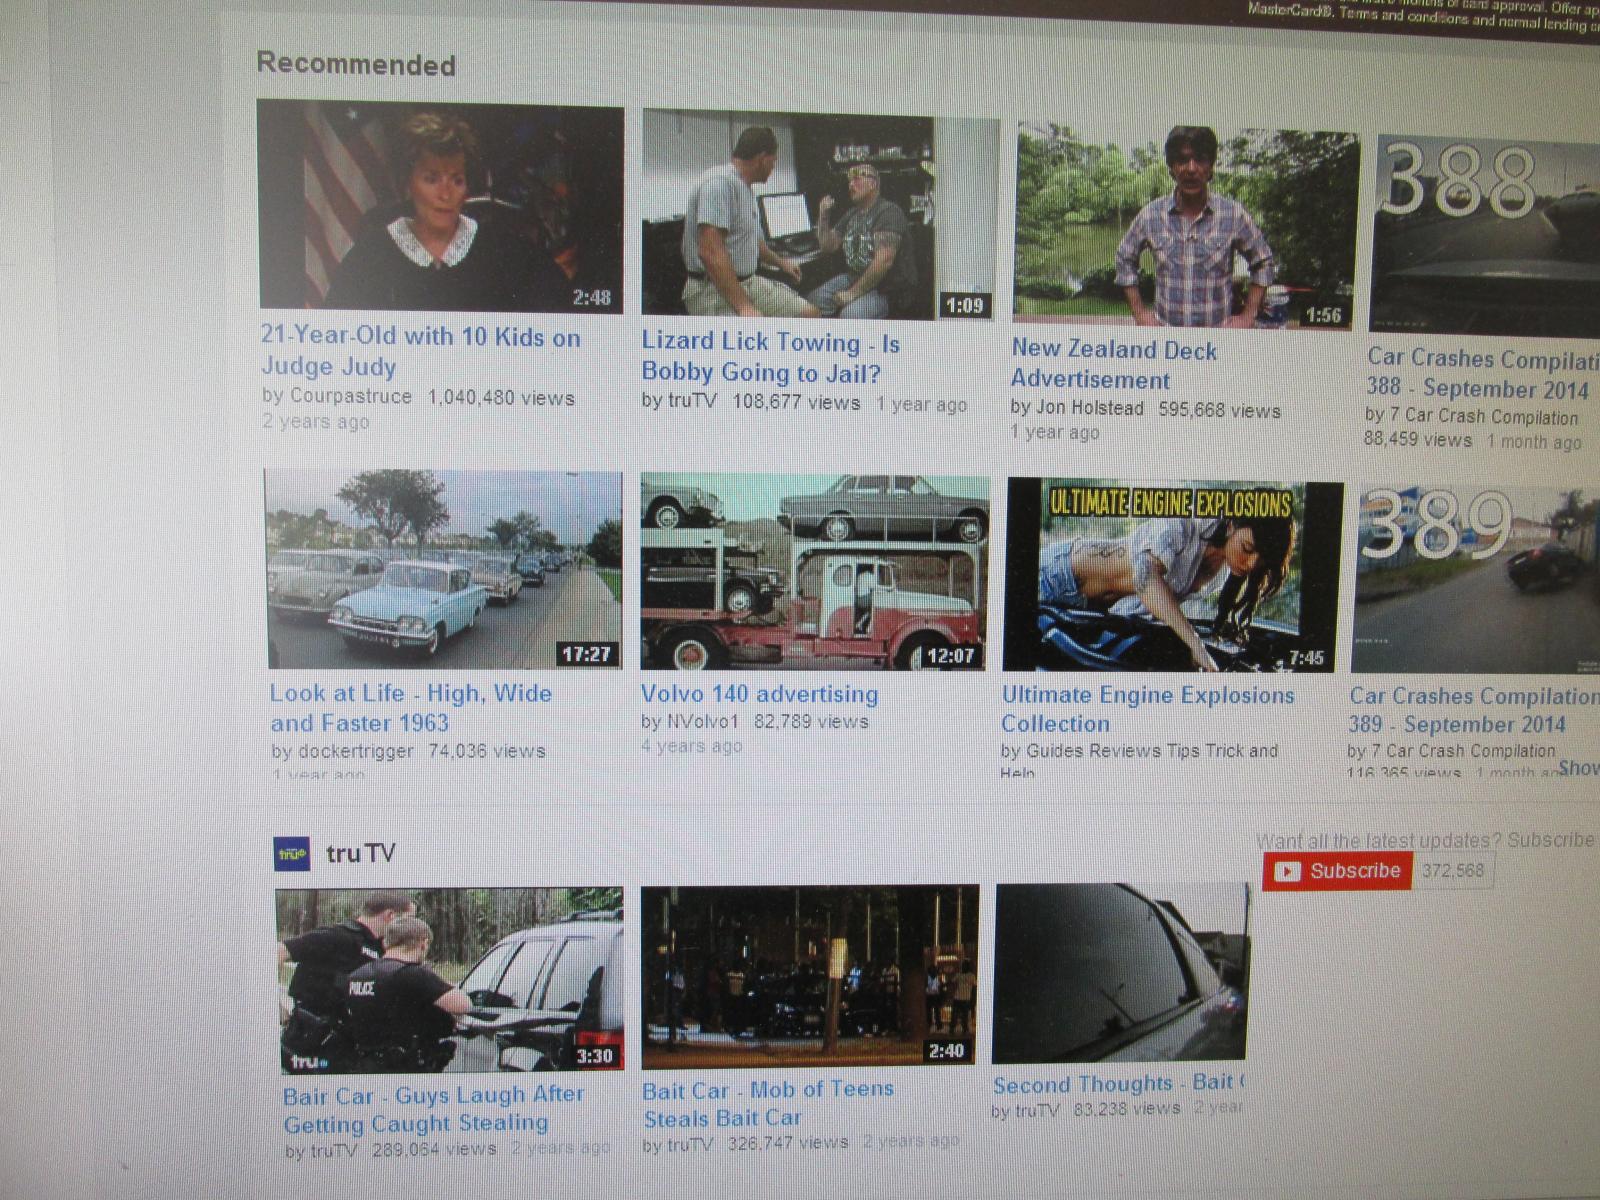
Task: Play Car Crashes Compilation 389 thumbnail
Action: click(1476, 580)
